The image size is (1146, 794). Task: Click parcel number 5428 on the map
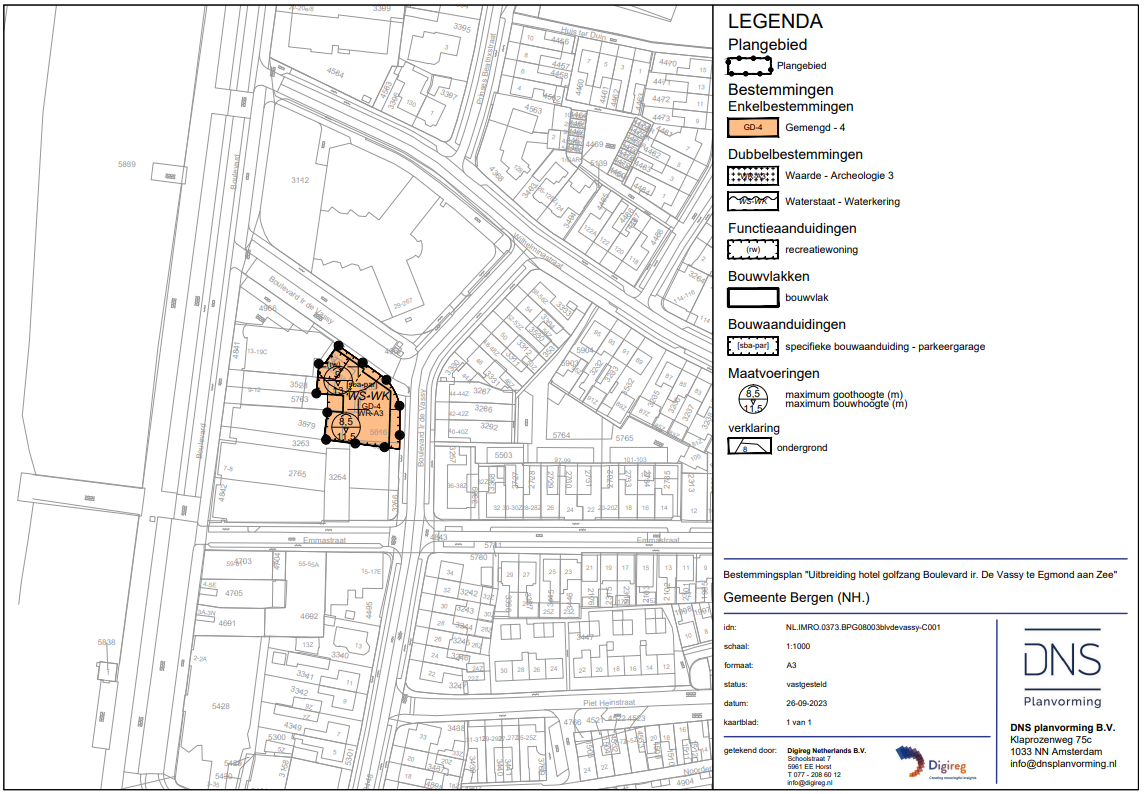coord(221,706)
